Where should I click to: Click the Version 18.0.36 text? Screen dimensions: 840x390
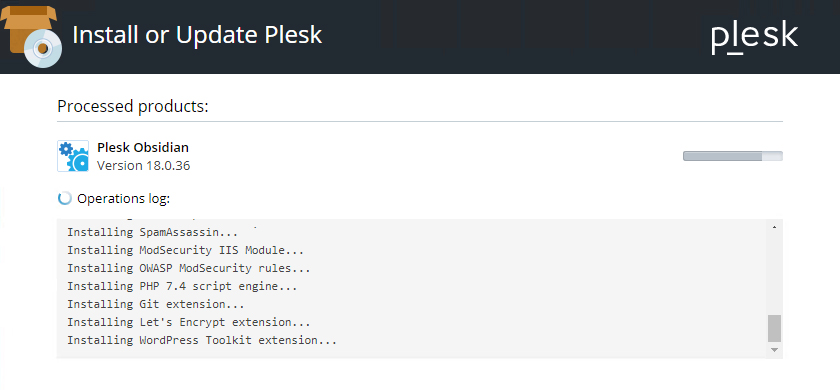144,166
